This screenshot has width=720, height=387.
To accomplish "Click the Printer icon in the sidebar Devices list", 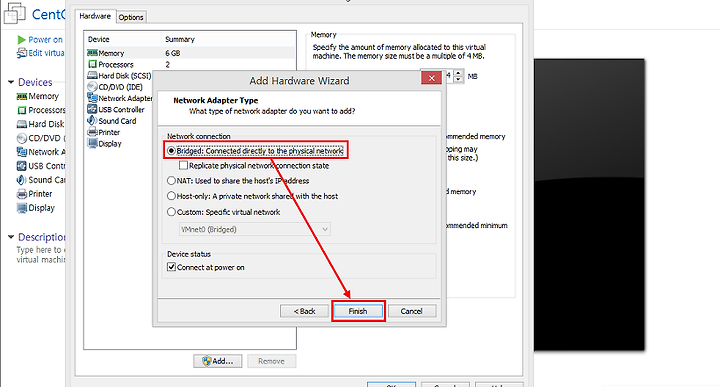I will click(x=22, y=194).
